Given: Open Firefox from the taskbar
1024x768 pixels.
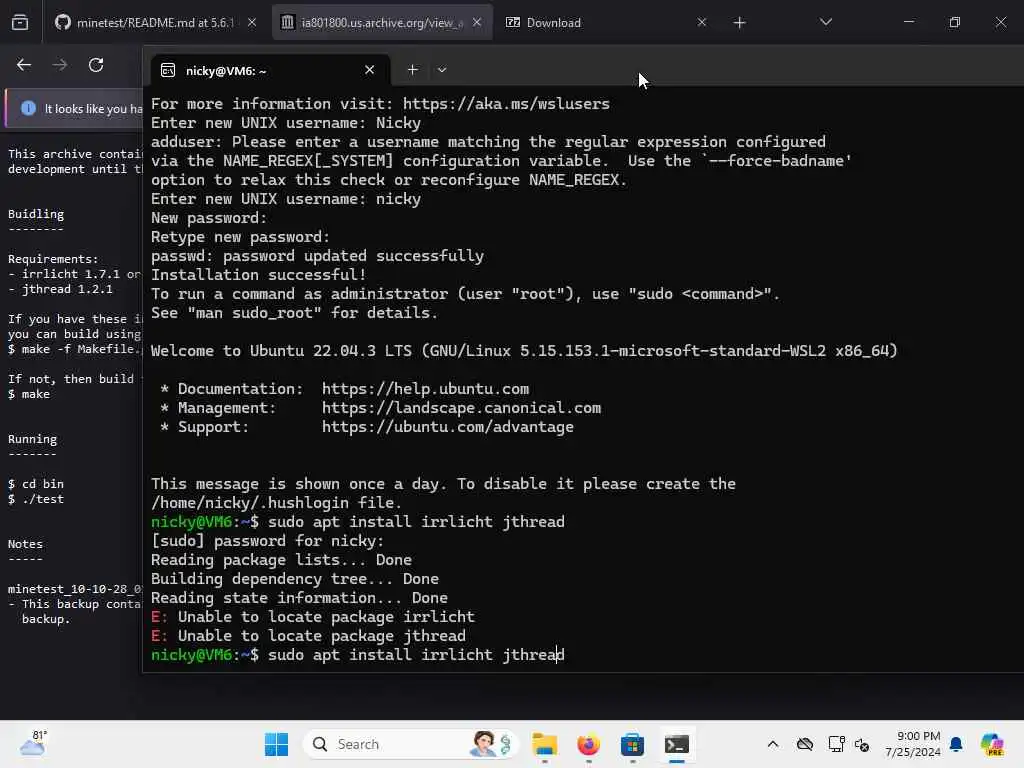Looking at the screenshot, I should (x=588, y=744).
